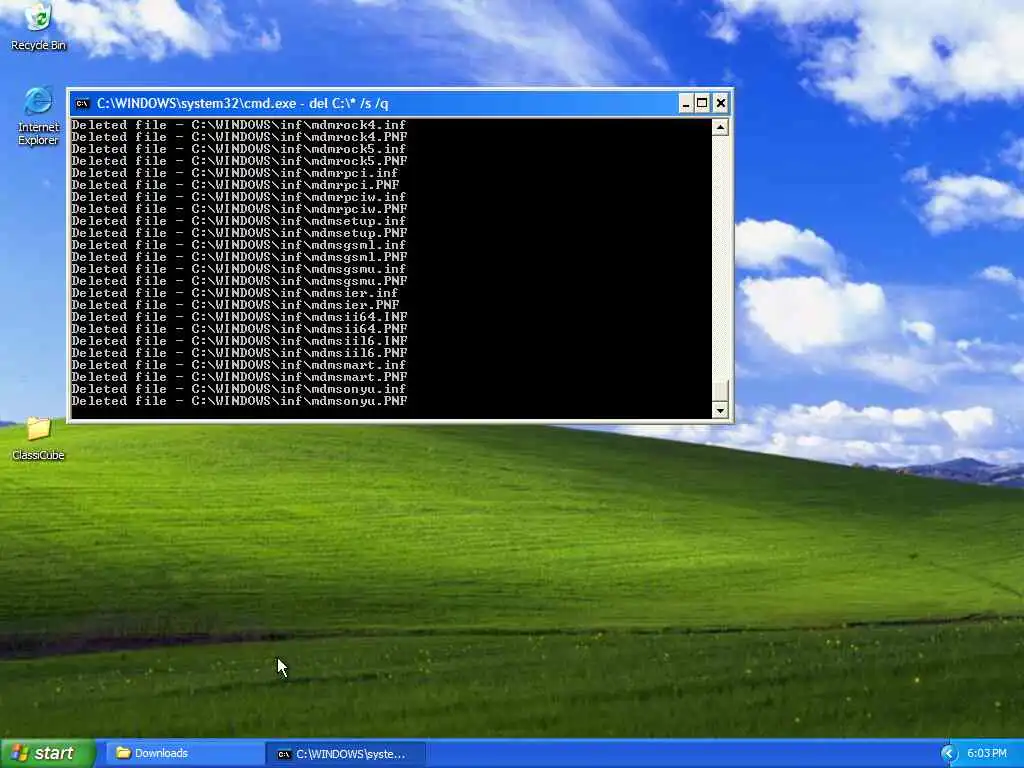Maximize the cmd.exe window
This screenshot has width=1024, height=768.
702,103
